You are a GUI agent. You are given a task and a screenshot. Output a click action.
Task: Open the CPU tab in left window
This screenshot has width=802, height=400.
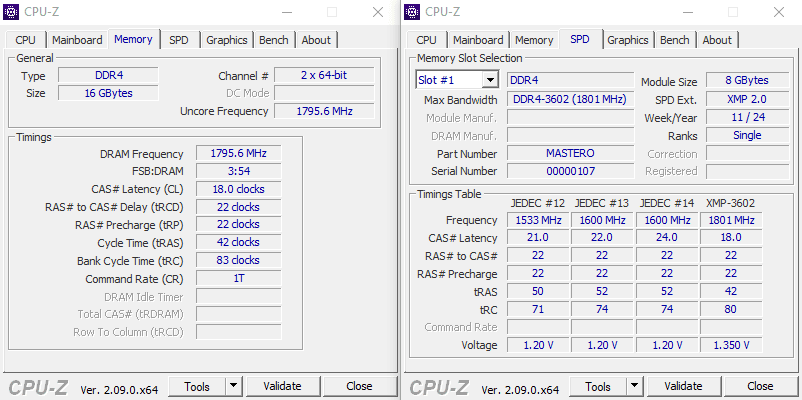pyautogui.click(x=26, y=40)
